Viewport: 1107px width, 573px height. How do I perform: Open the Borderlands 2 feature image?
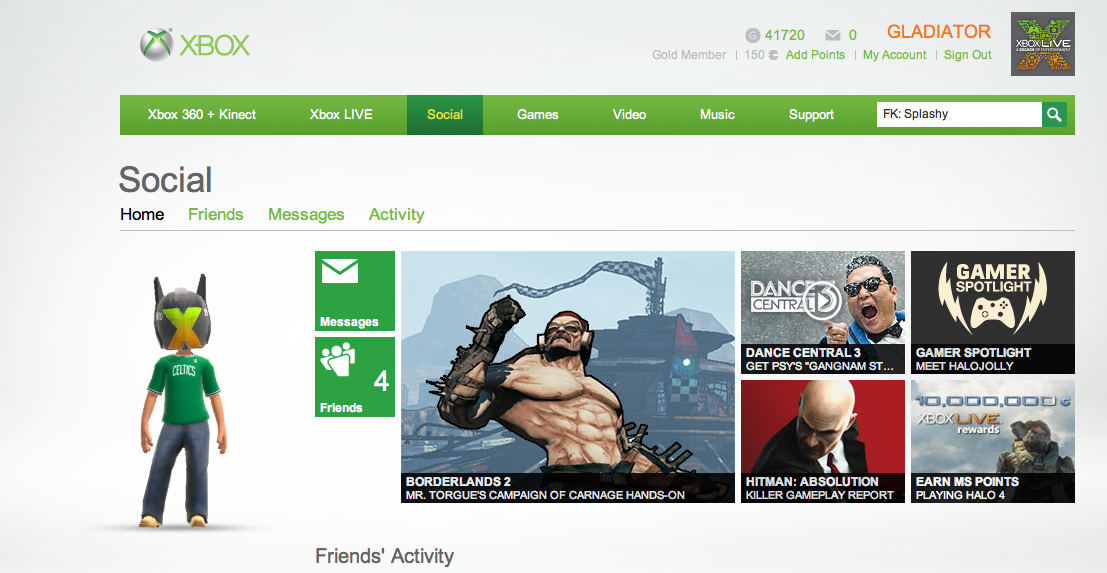click(568, 377)
